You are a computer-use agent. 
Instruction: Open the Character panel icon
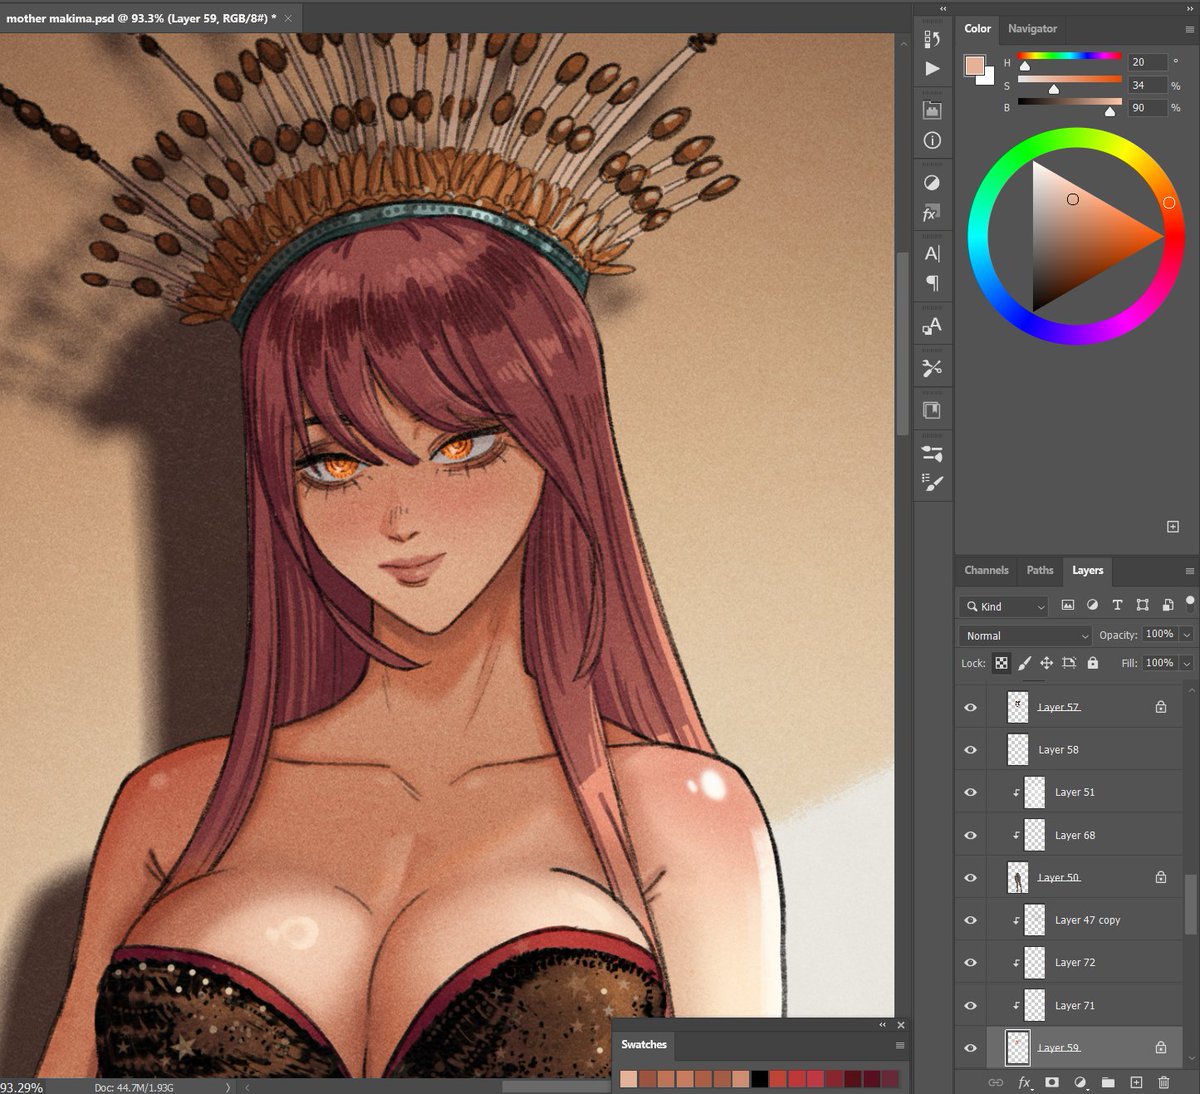pos(932,254)
